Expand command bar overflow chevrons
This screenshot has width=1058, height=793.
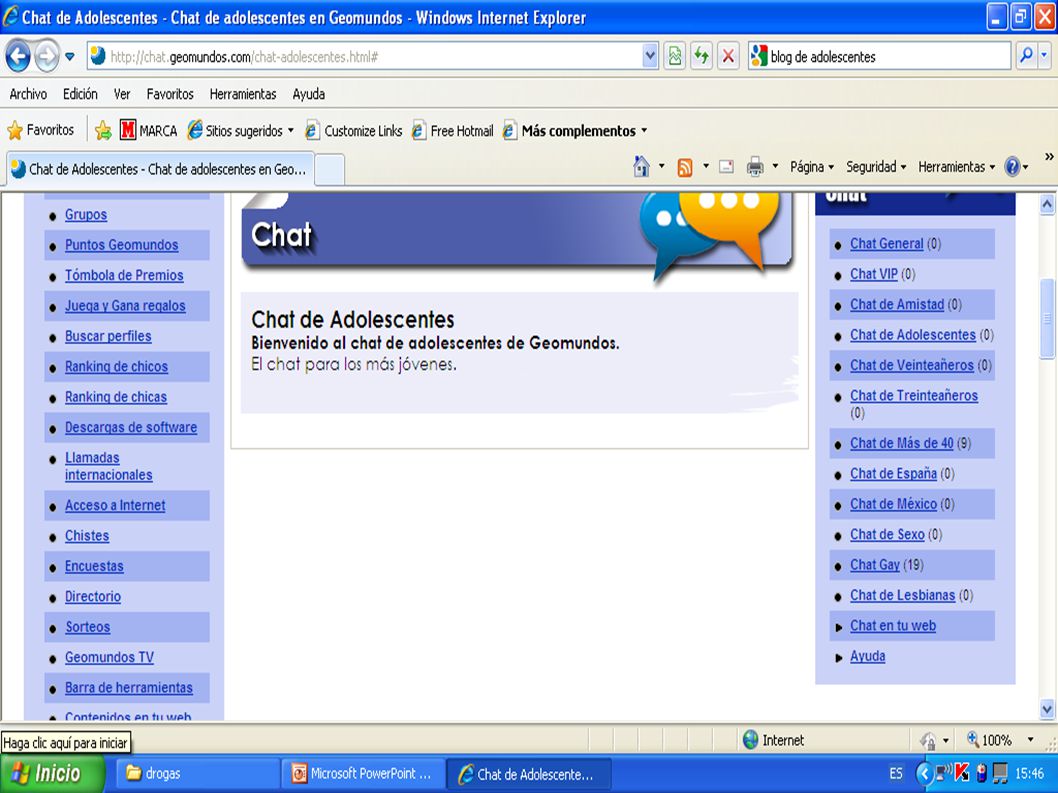1049,157
